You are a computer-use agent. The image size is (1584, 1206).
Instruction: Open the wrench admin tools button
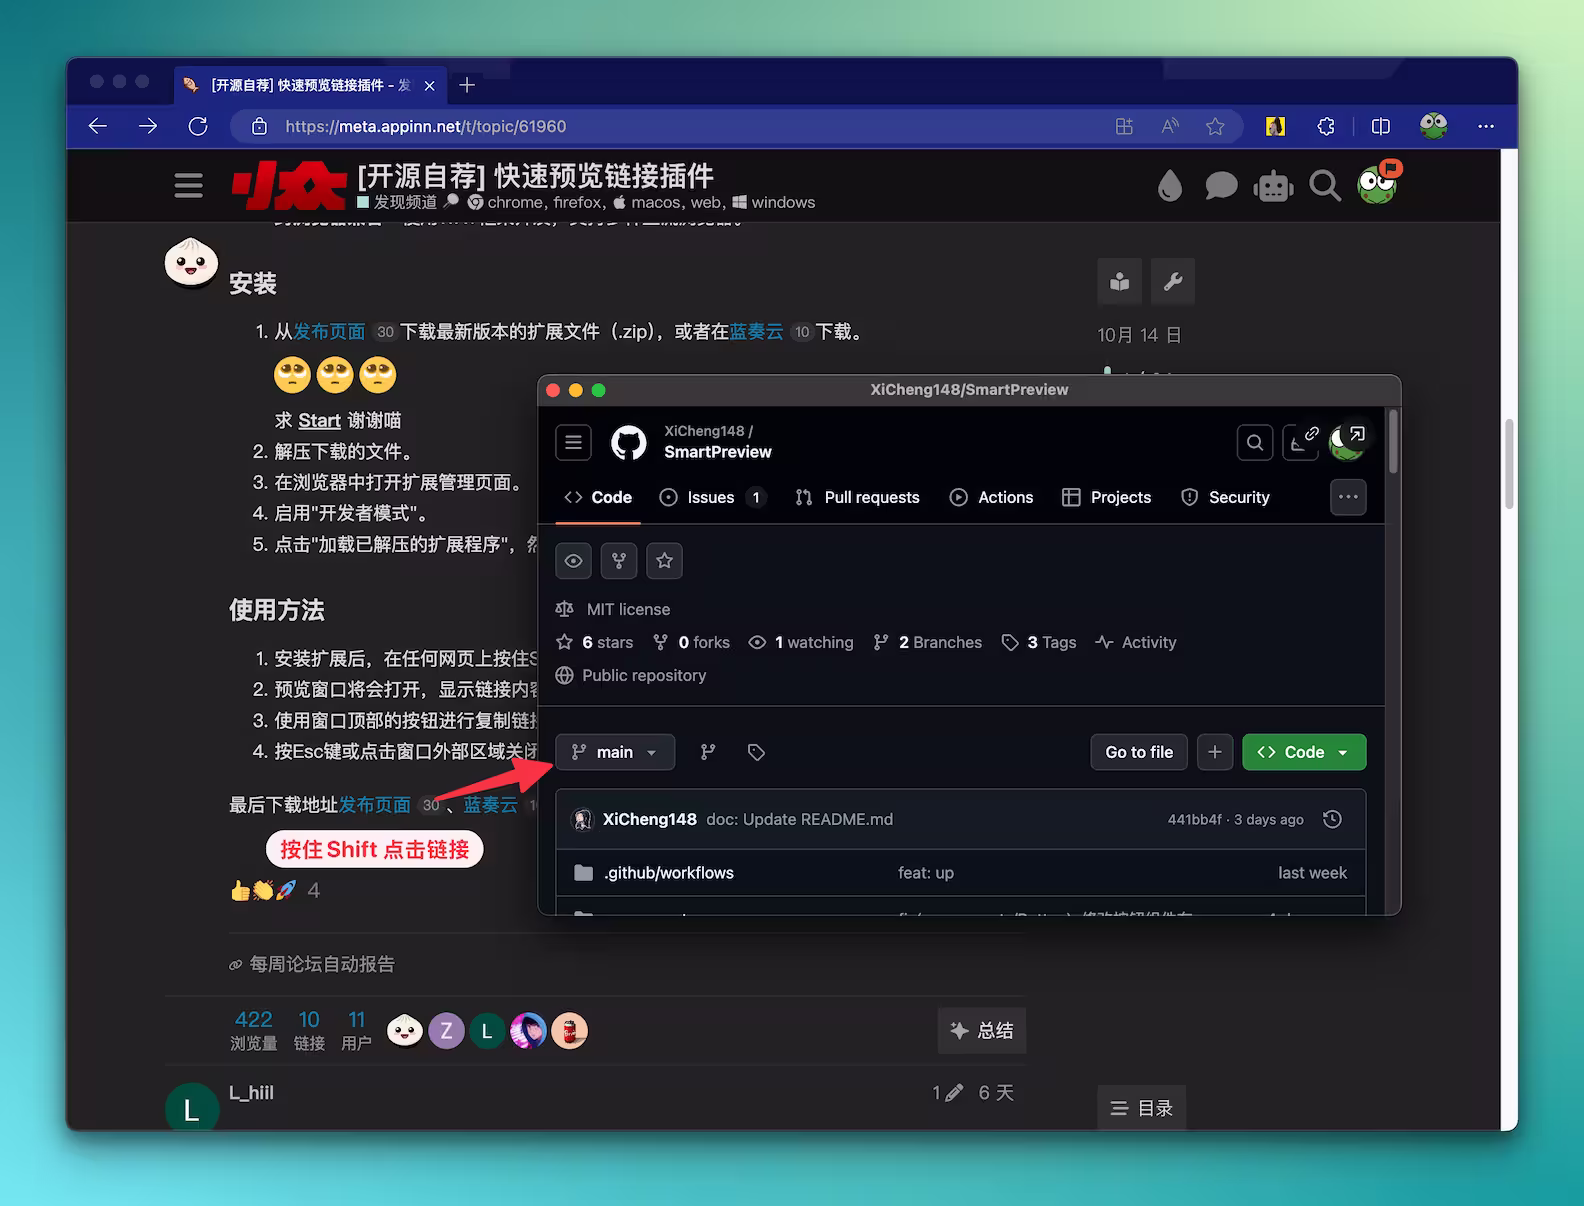pos(1173,282)
